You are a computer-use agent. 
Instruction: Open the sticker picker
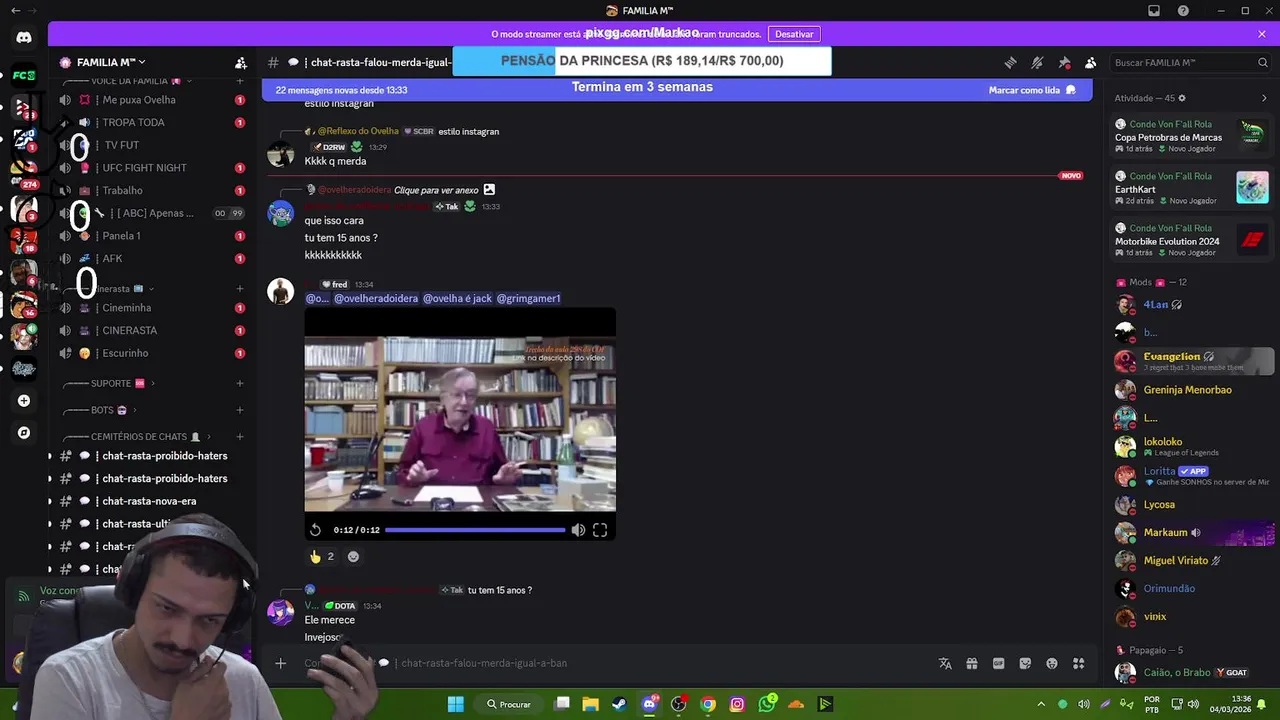tap(1025, 663)
